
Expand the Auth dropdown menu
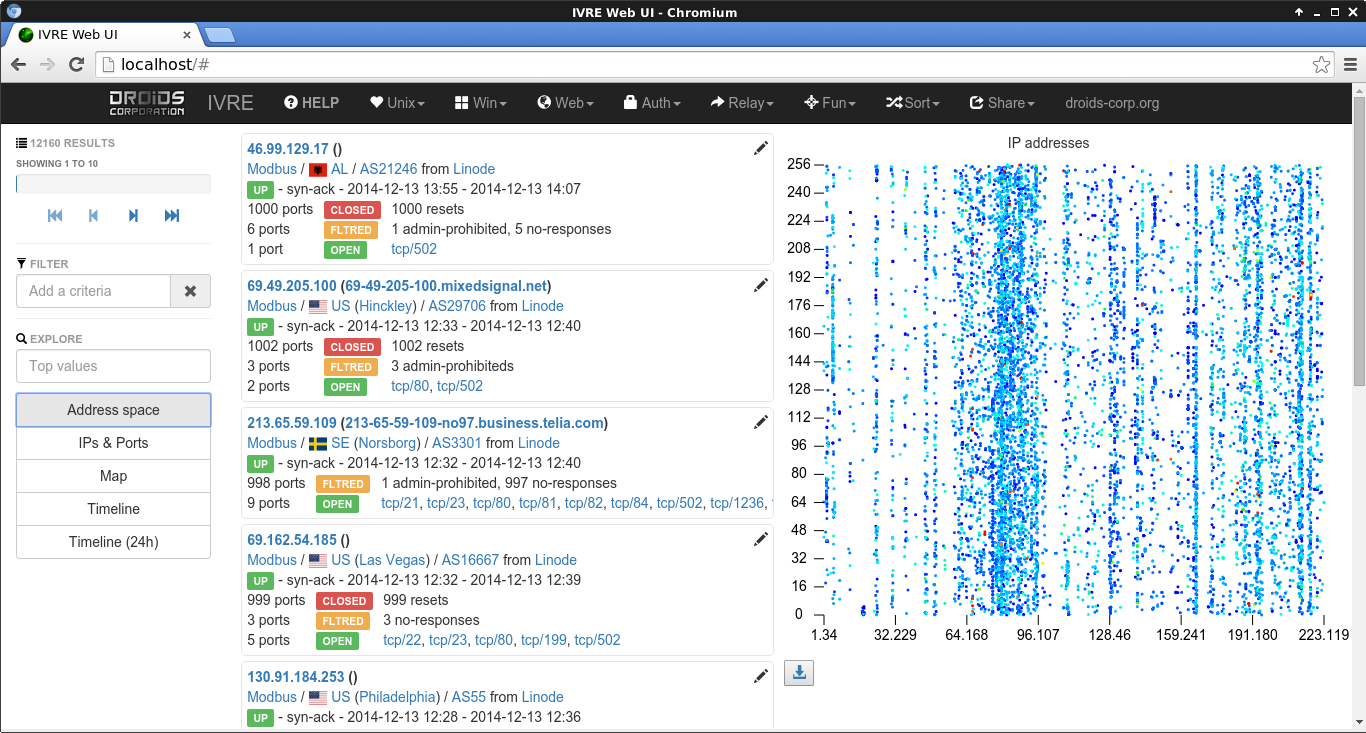(652, 103)
